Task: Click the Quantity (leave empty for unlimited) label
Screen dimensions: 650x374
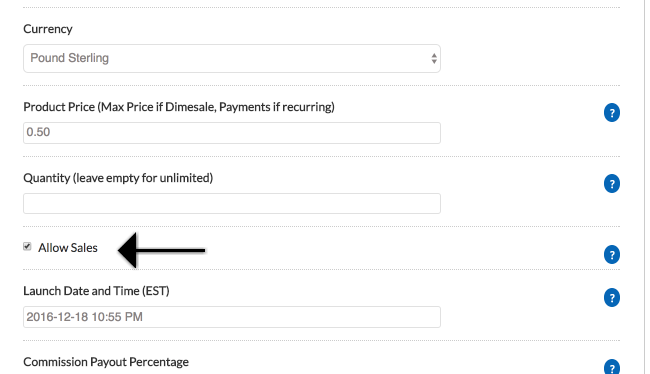Action: 118,178
